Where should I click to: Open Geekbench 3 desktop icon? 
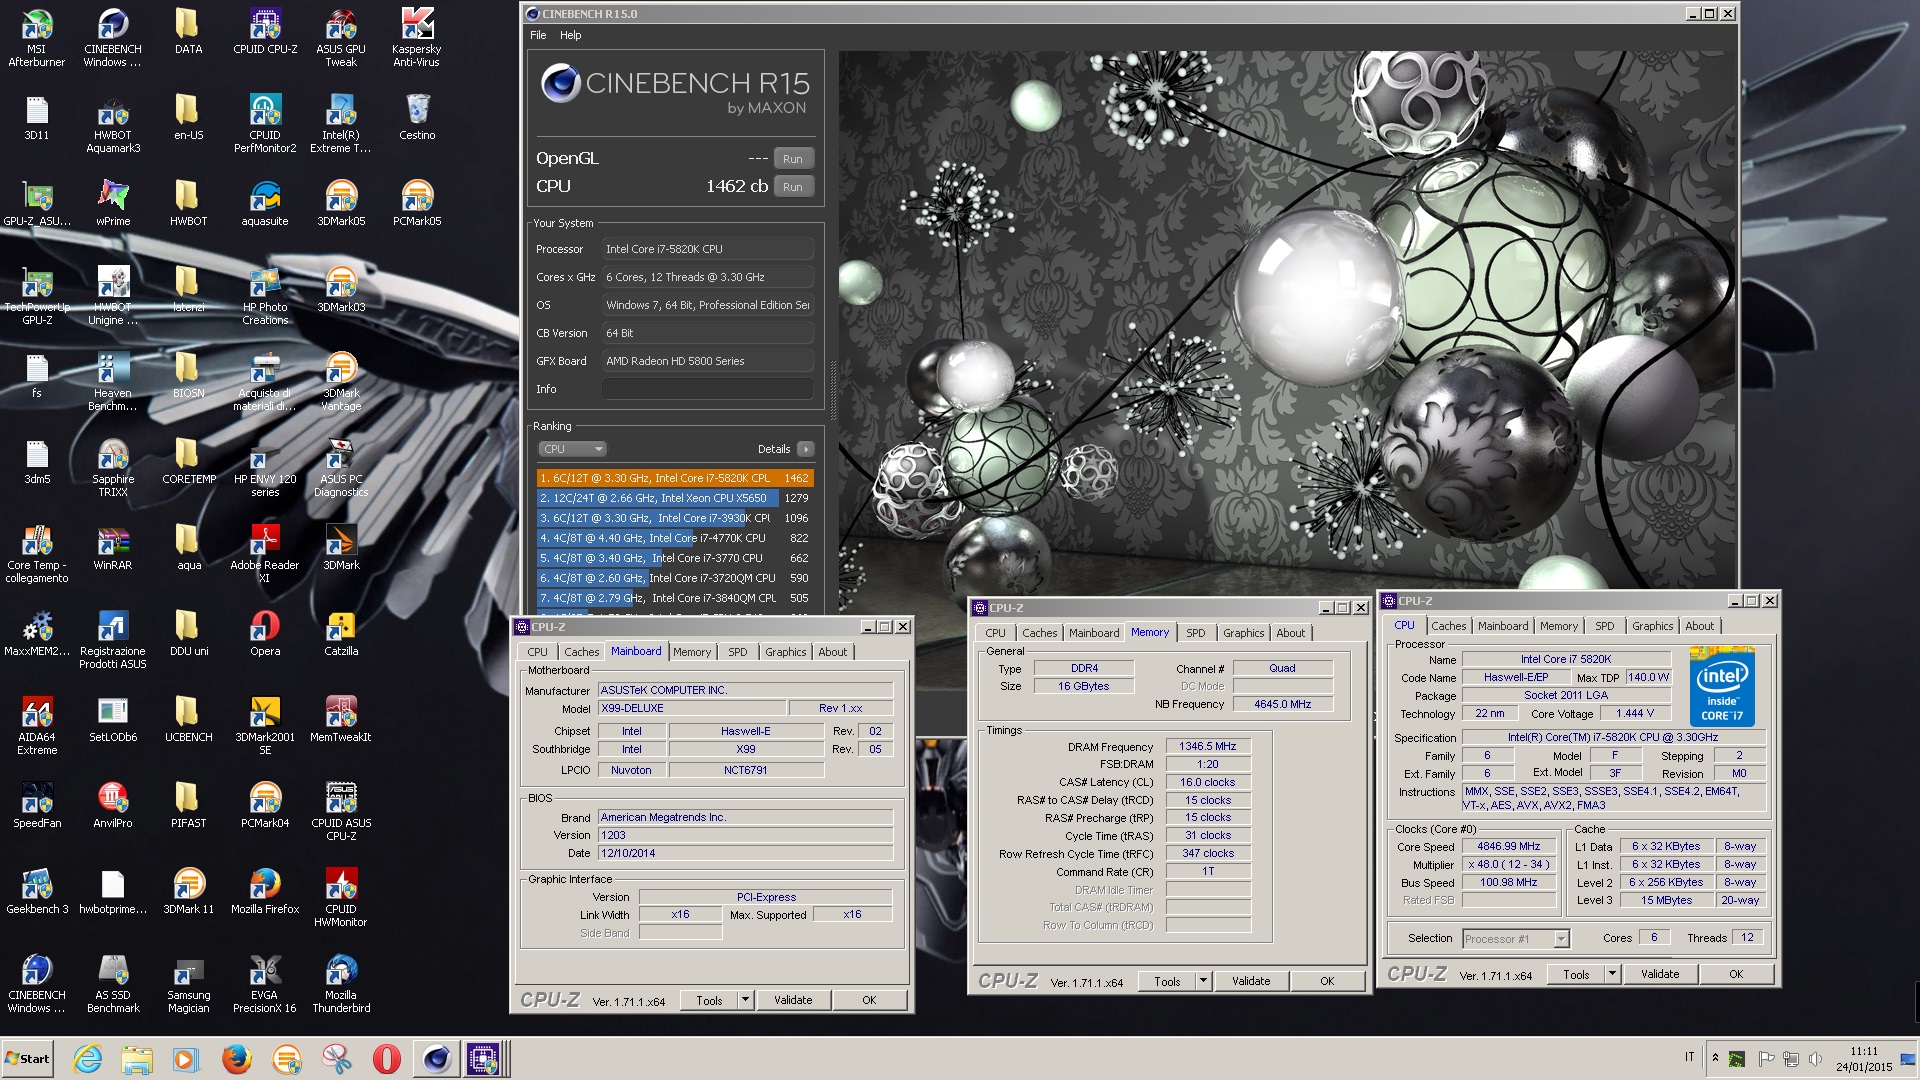(x=37, y=891)
